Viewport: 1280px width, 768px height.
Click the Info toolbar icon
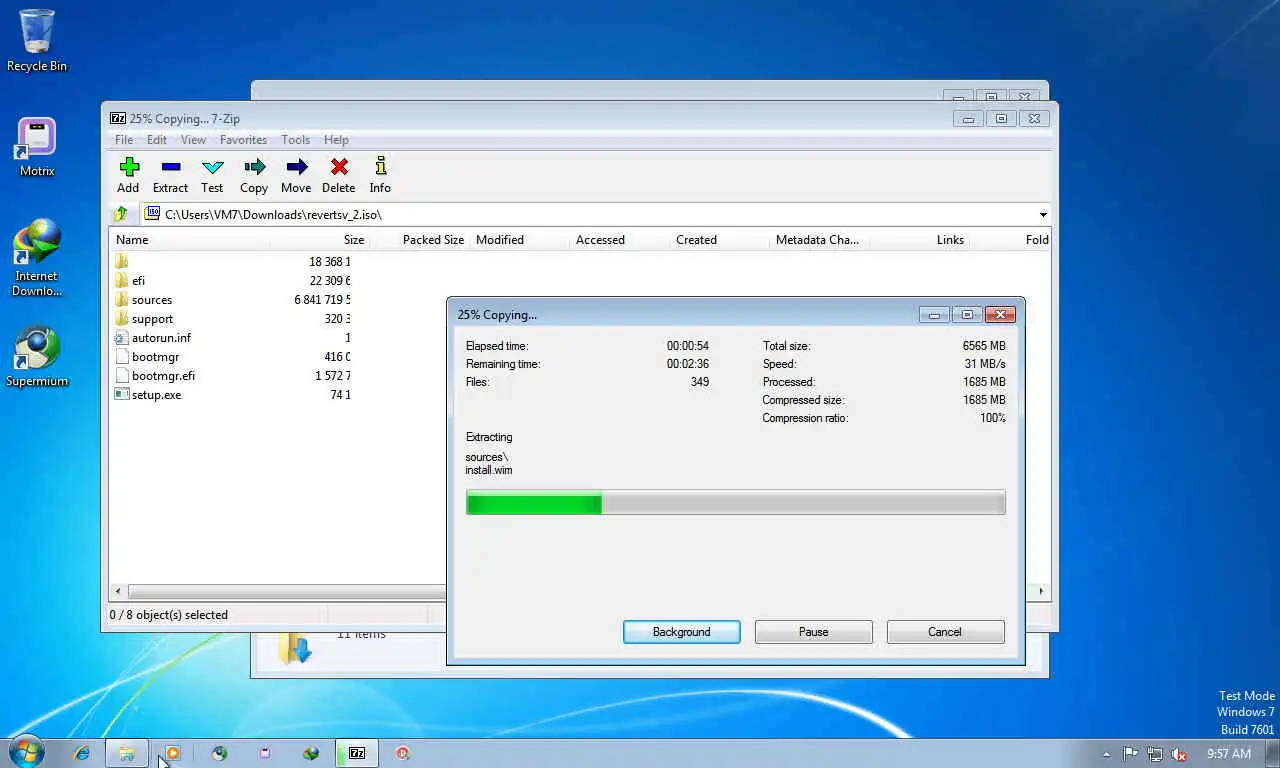380,167
